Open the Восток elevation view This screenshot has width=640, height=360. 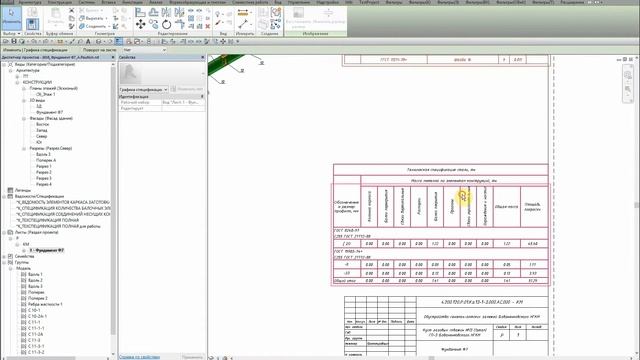click(x=42, y=124)
